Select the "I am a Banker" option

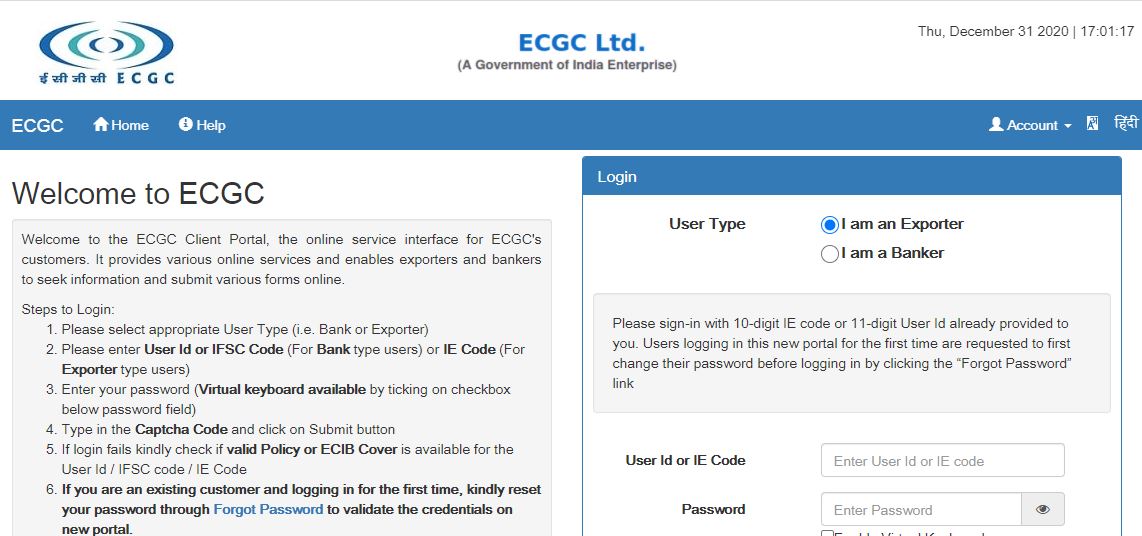coord(829,254)
